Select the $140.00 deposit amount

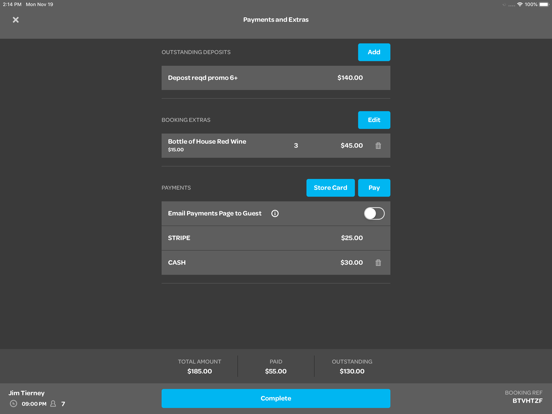(x=350, y=78)
